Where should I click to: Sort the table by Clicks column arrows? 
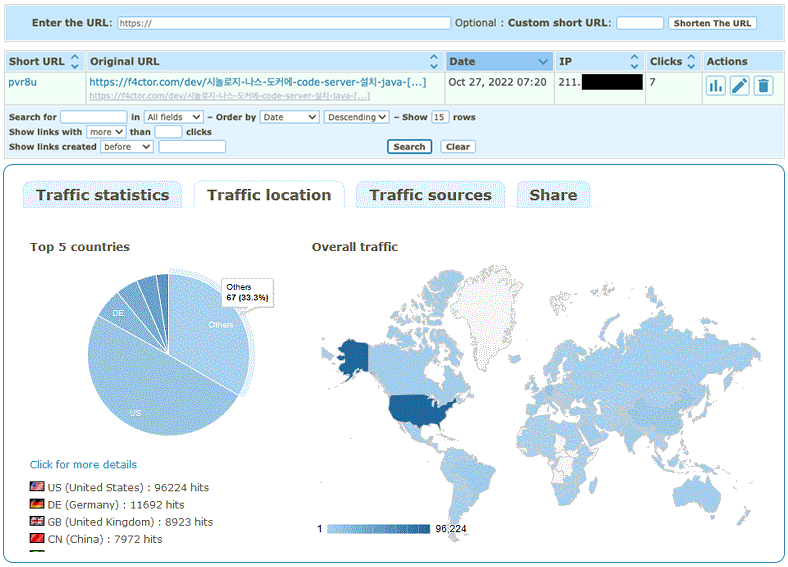pos(691,62)
